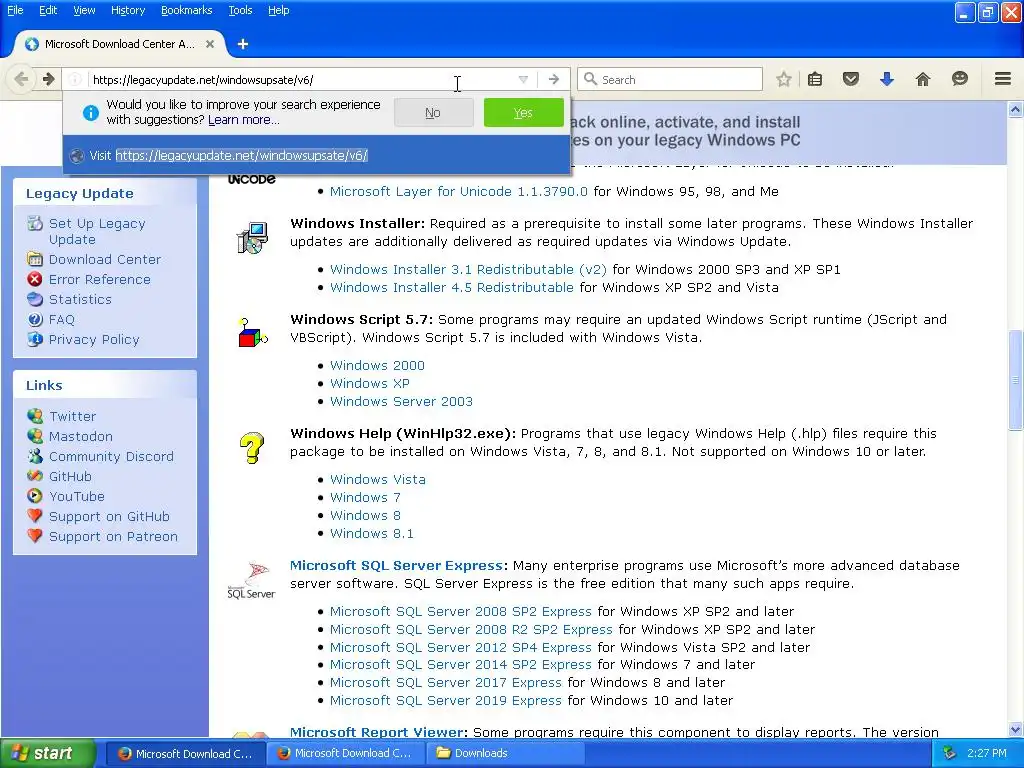Open the Windows Vista help link
Image resolution: width=1024 pixels, height=768 pixels.
coord(377,479)
